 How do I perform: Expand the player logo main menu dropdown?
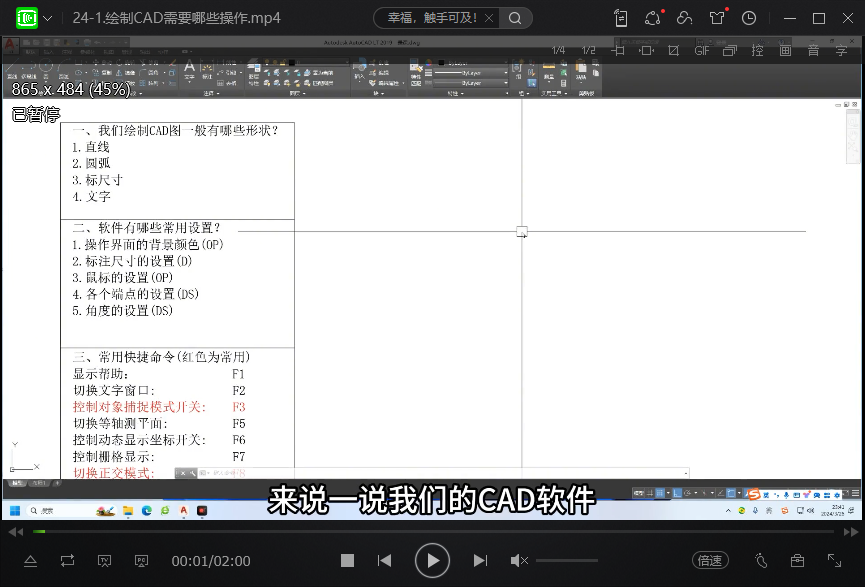click(48, 18)
